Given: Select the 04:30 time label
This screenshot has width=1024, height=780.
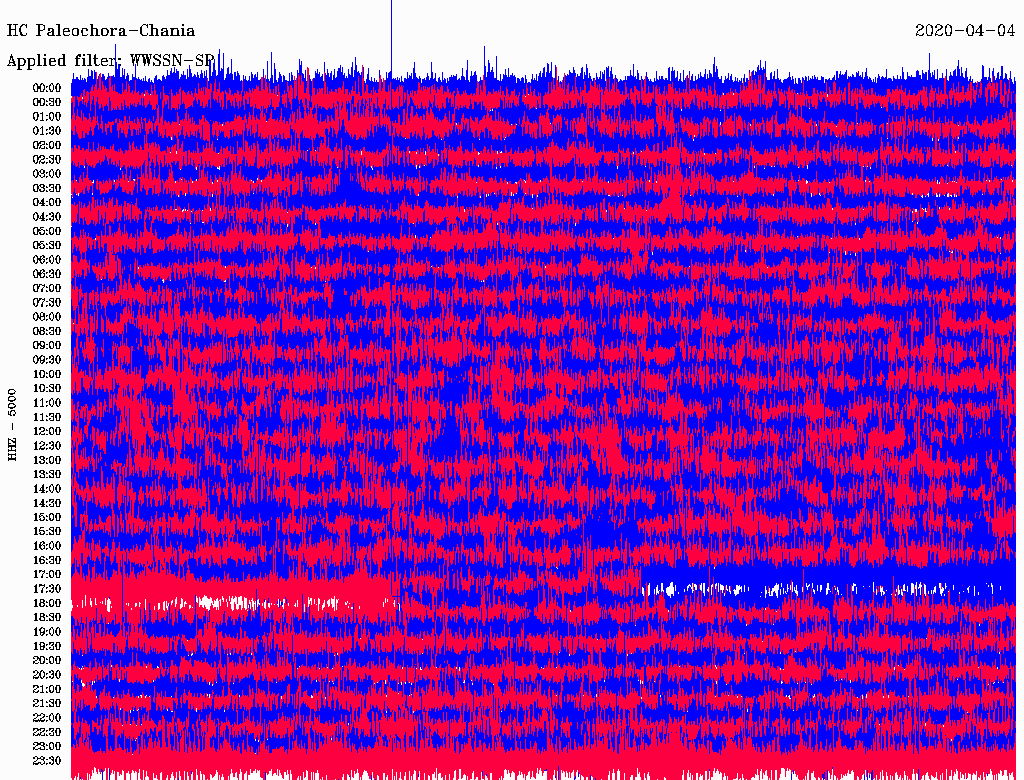Looking at the screenshot, I should [47, 217].
